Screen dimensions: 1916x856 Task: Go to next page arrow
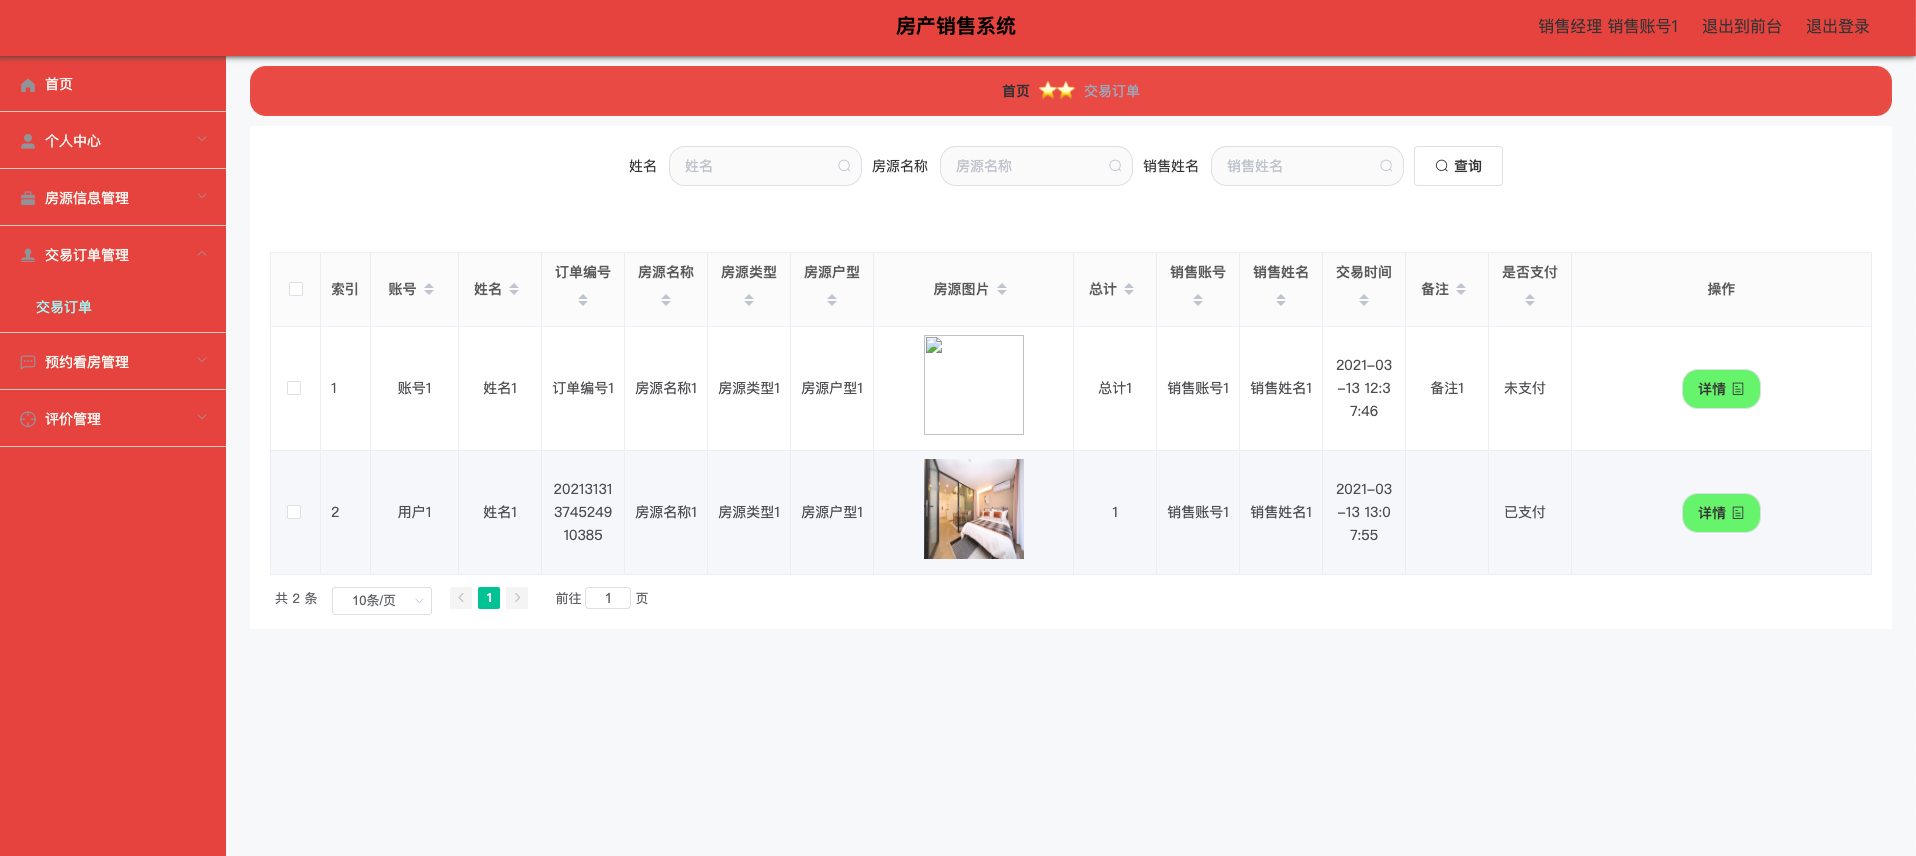coord(517,598)
